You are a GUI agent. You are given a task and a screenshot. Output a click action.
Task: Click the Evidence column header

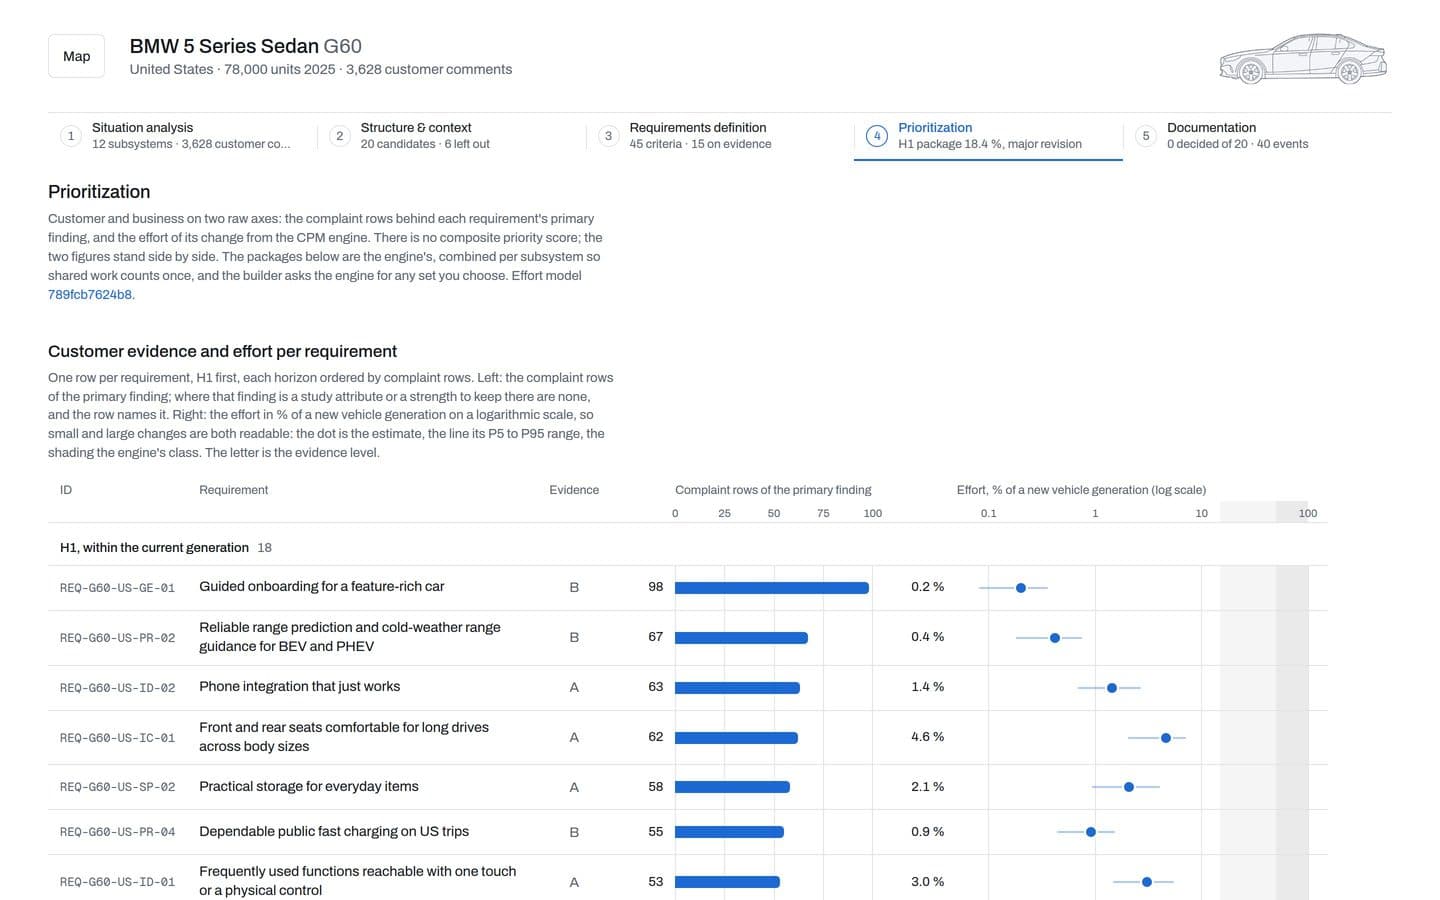point(574,490)
